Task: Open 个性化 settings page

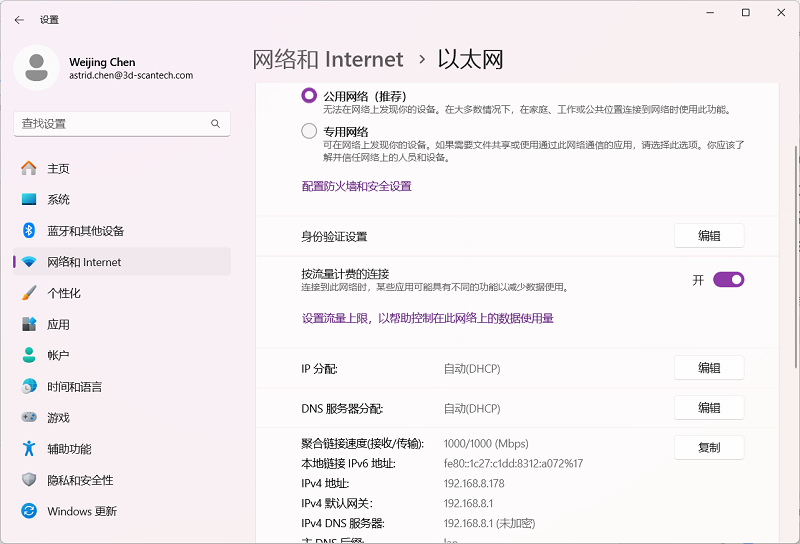Action: 122,293
